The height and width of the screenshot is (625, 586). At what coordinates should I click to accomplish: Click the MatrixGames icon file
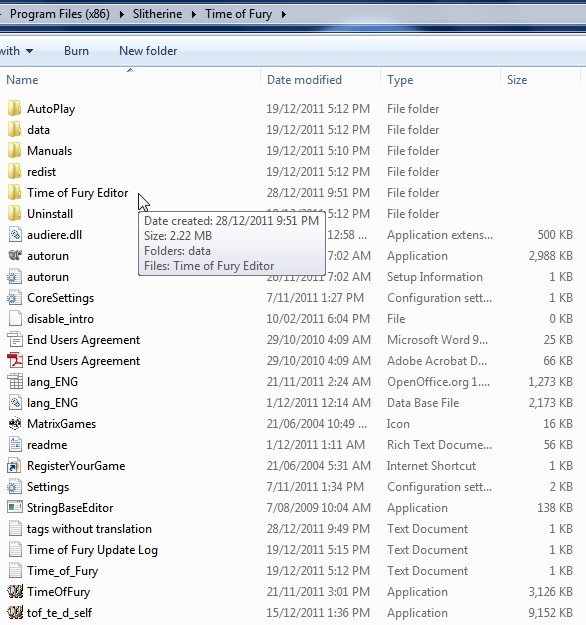tap(15, 424)
